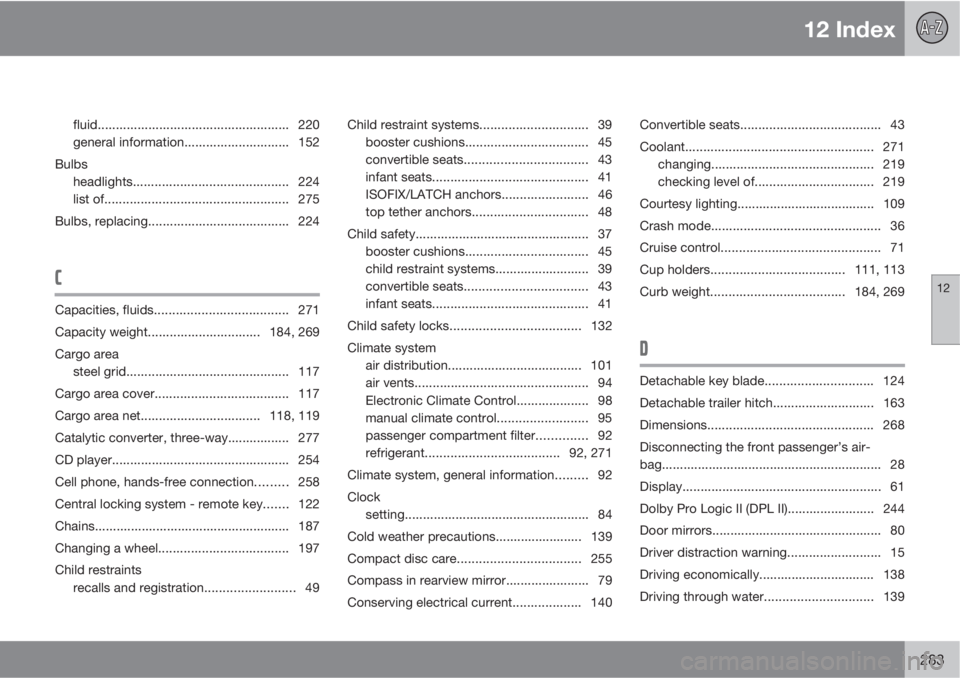The image size is (960, 678).
Task: Select the 'general information' entry page 152
Action: (x=196, y=142)
